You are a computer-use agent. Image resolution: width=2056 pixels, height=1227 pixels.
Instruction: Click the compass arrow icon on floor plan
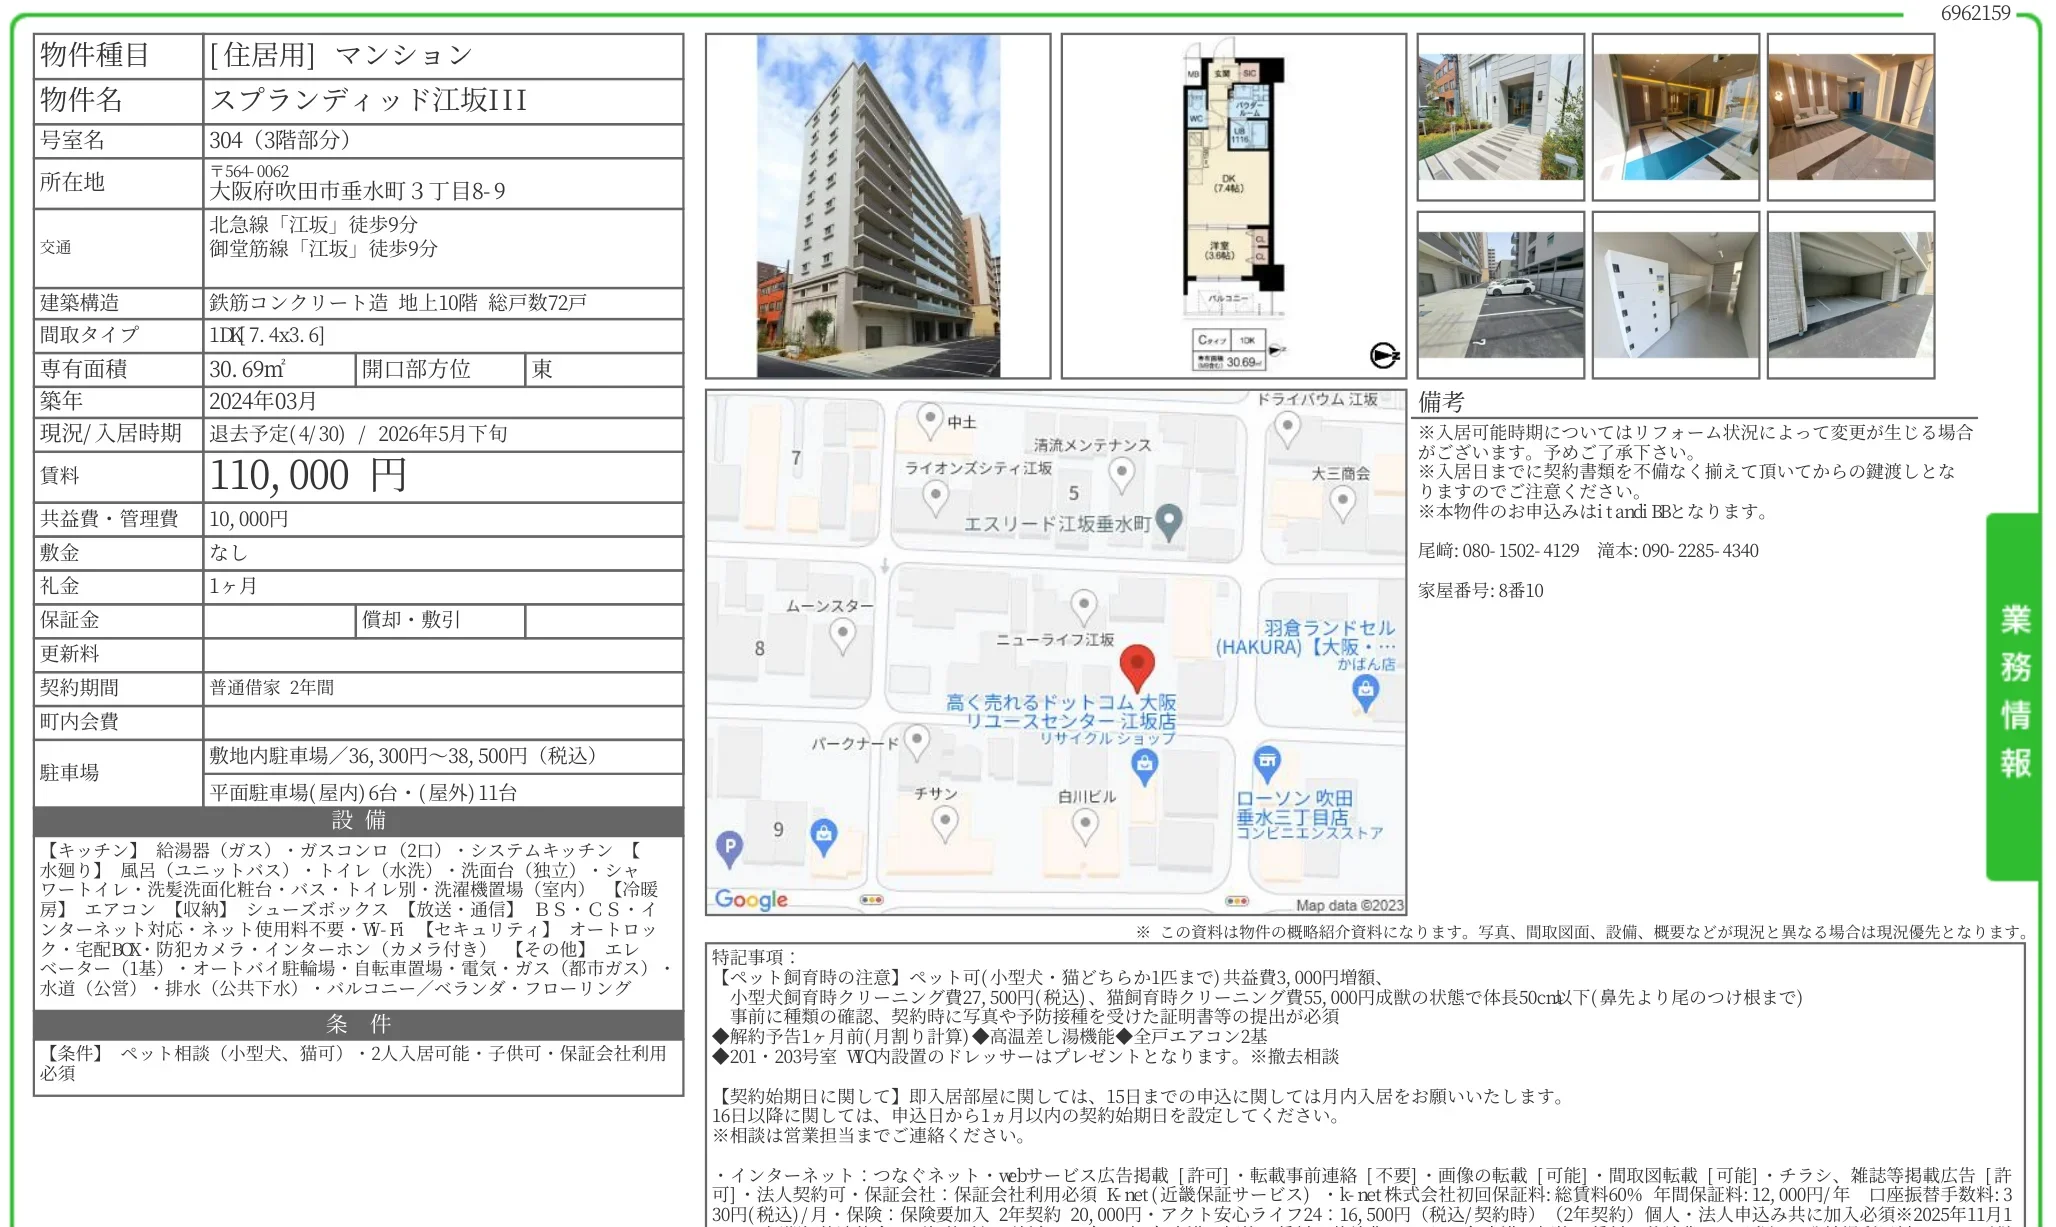click(1384, 355)
